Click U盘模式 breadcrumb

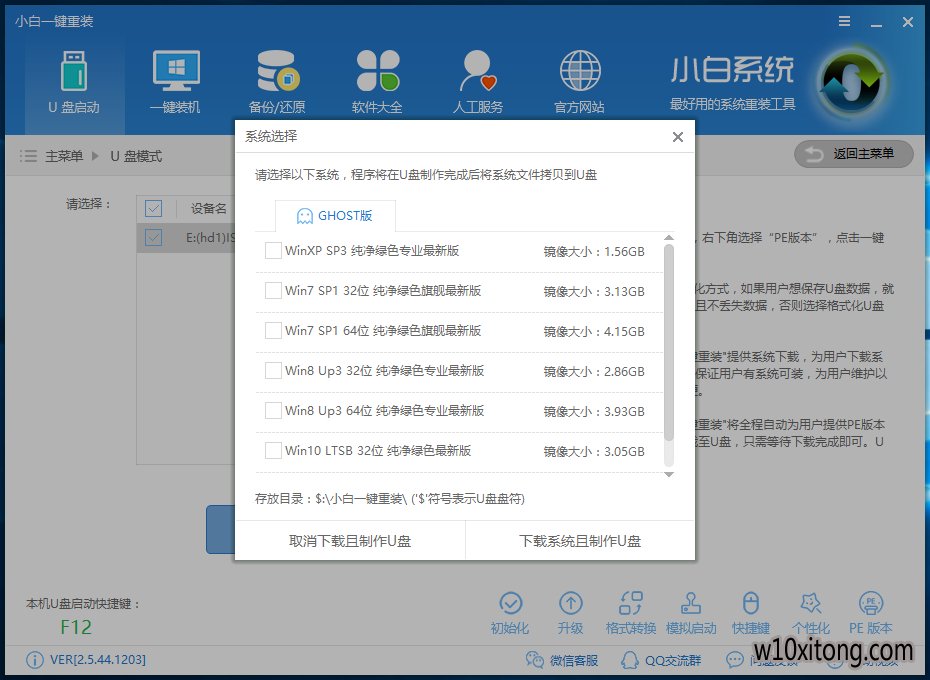point(136,156)
